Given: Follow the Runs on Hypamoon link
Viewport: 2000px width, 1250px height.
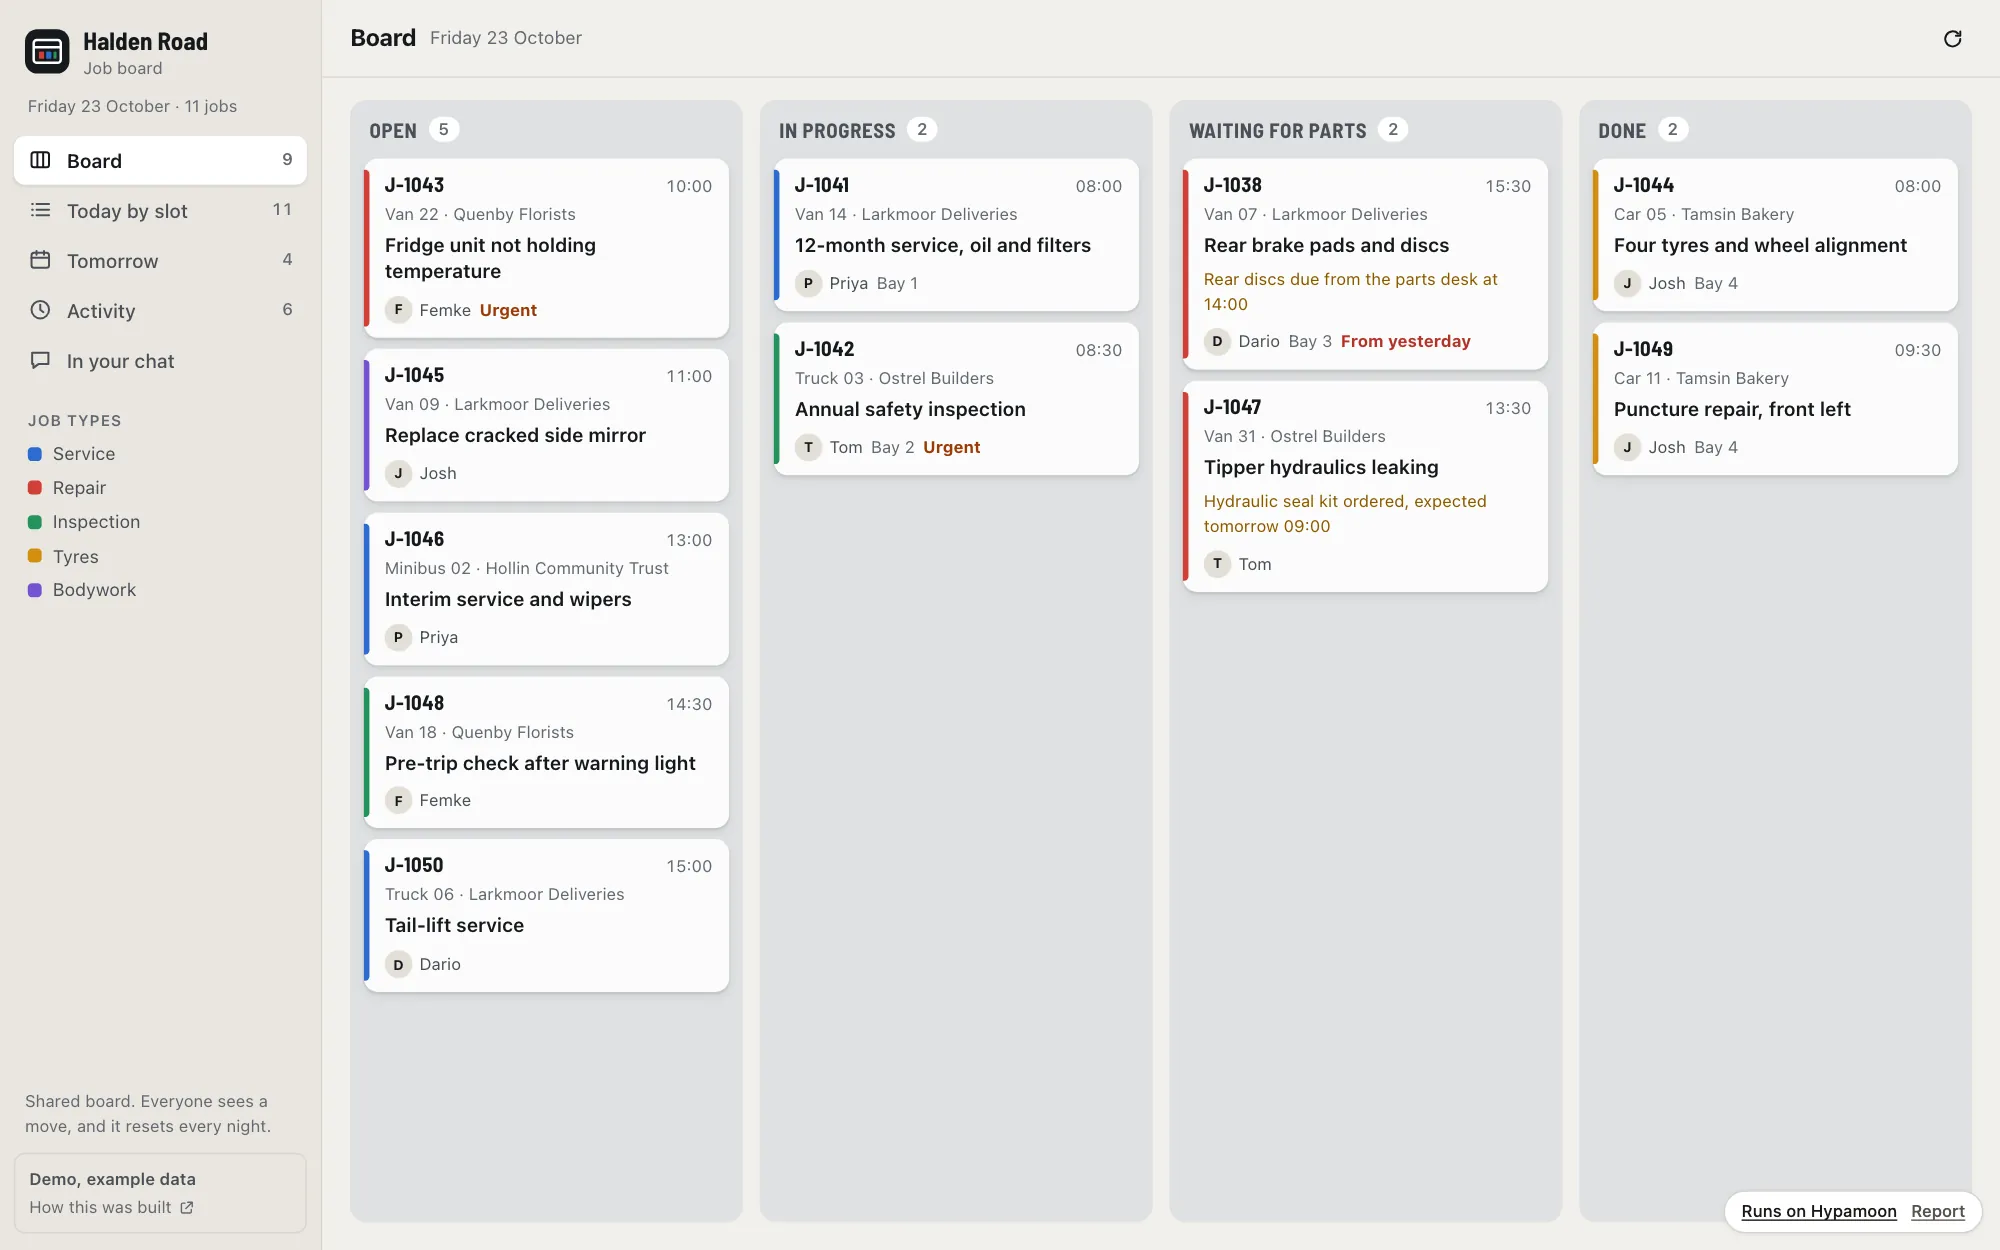Looking at the screenshot, I should point(1818,1211).
